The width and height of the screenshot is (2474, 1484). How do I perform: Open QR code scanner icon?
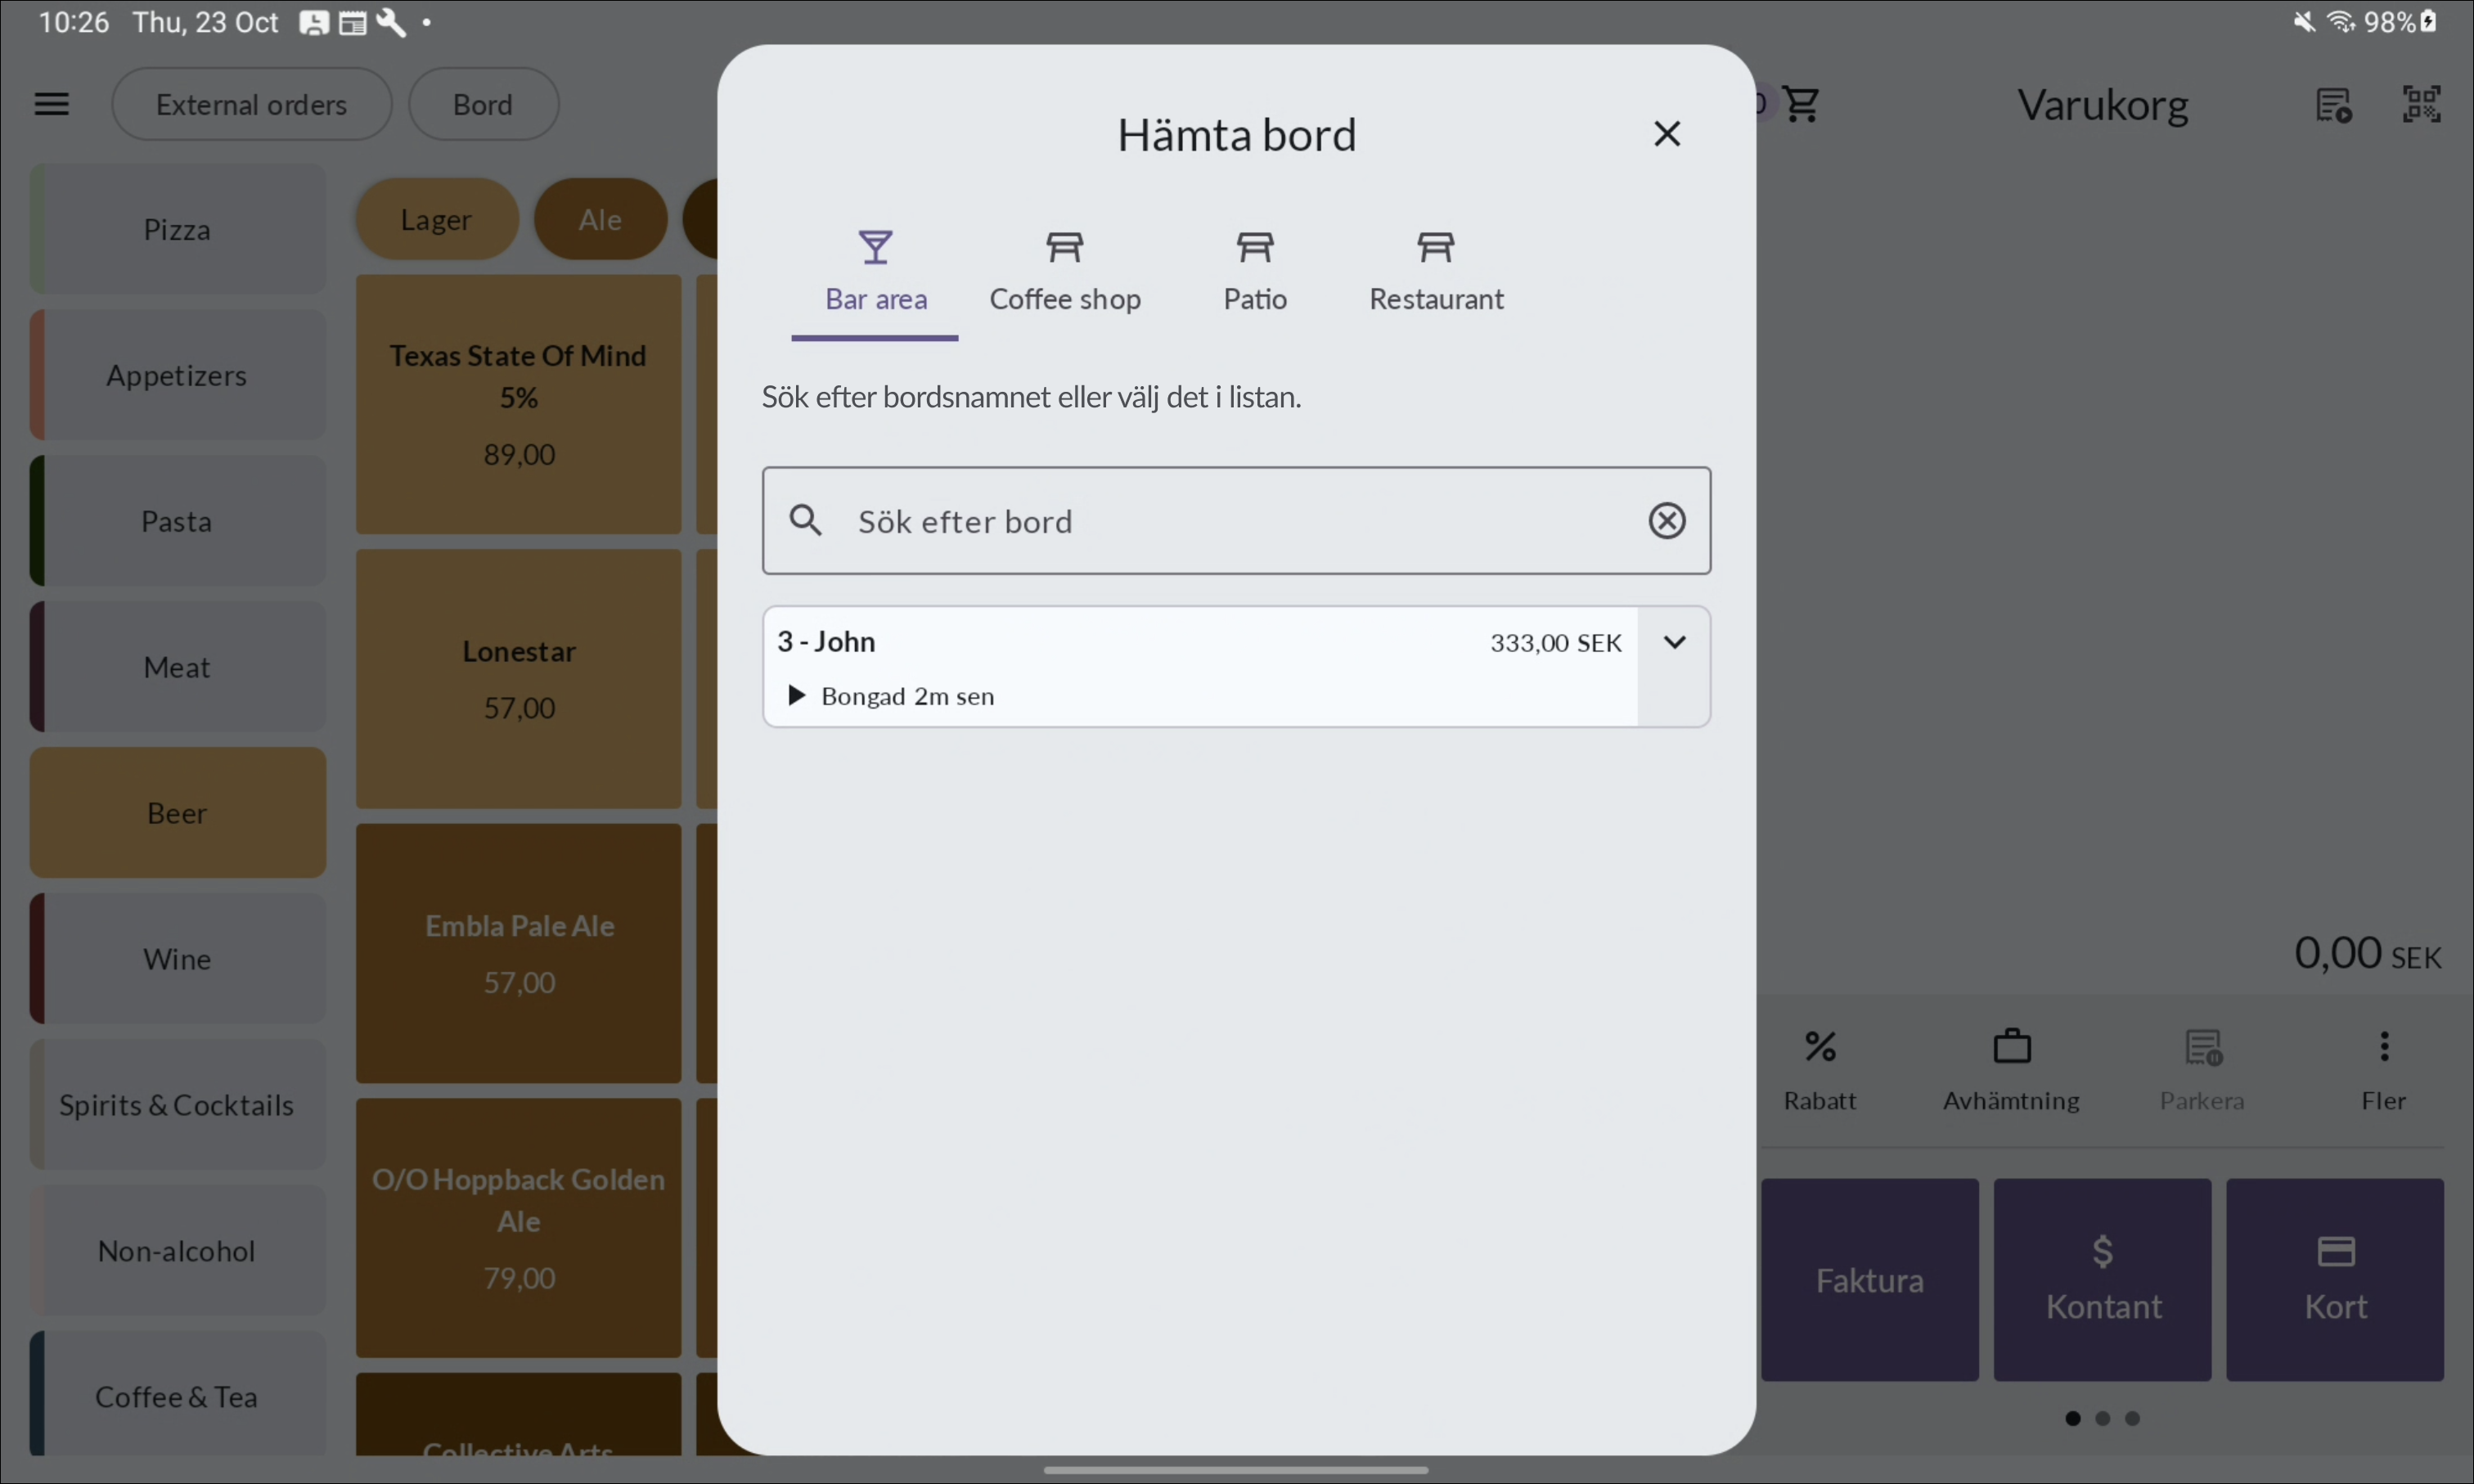[x=2421, y=104]
